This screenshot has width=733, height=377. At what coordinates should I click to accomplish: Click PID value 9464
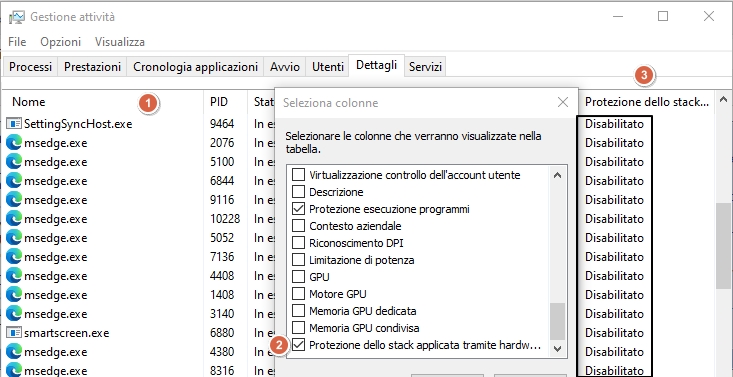pyautogui.click(x=222, y=124)
